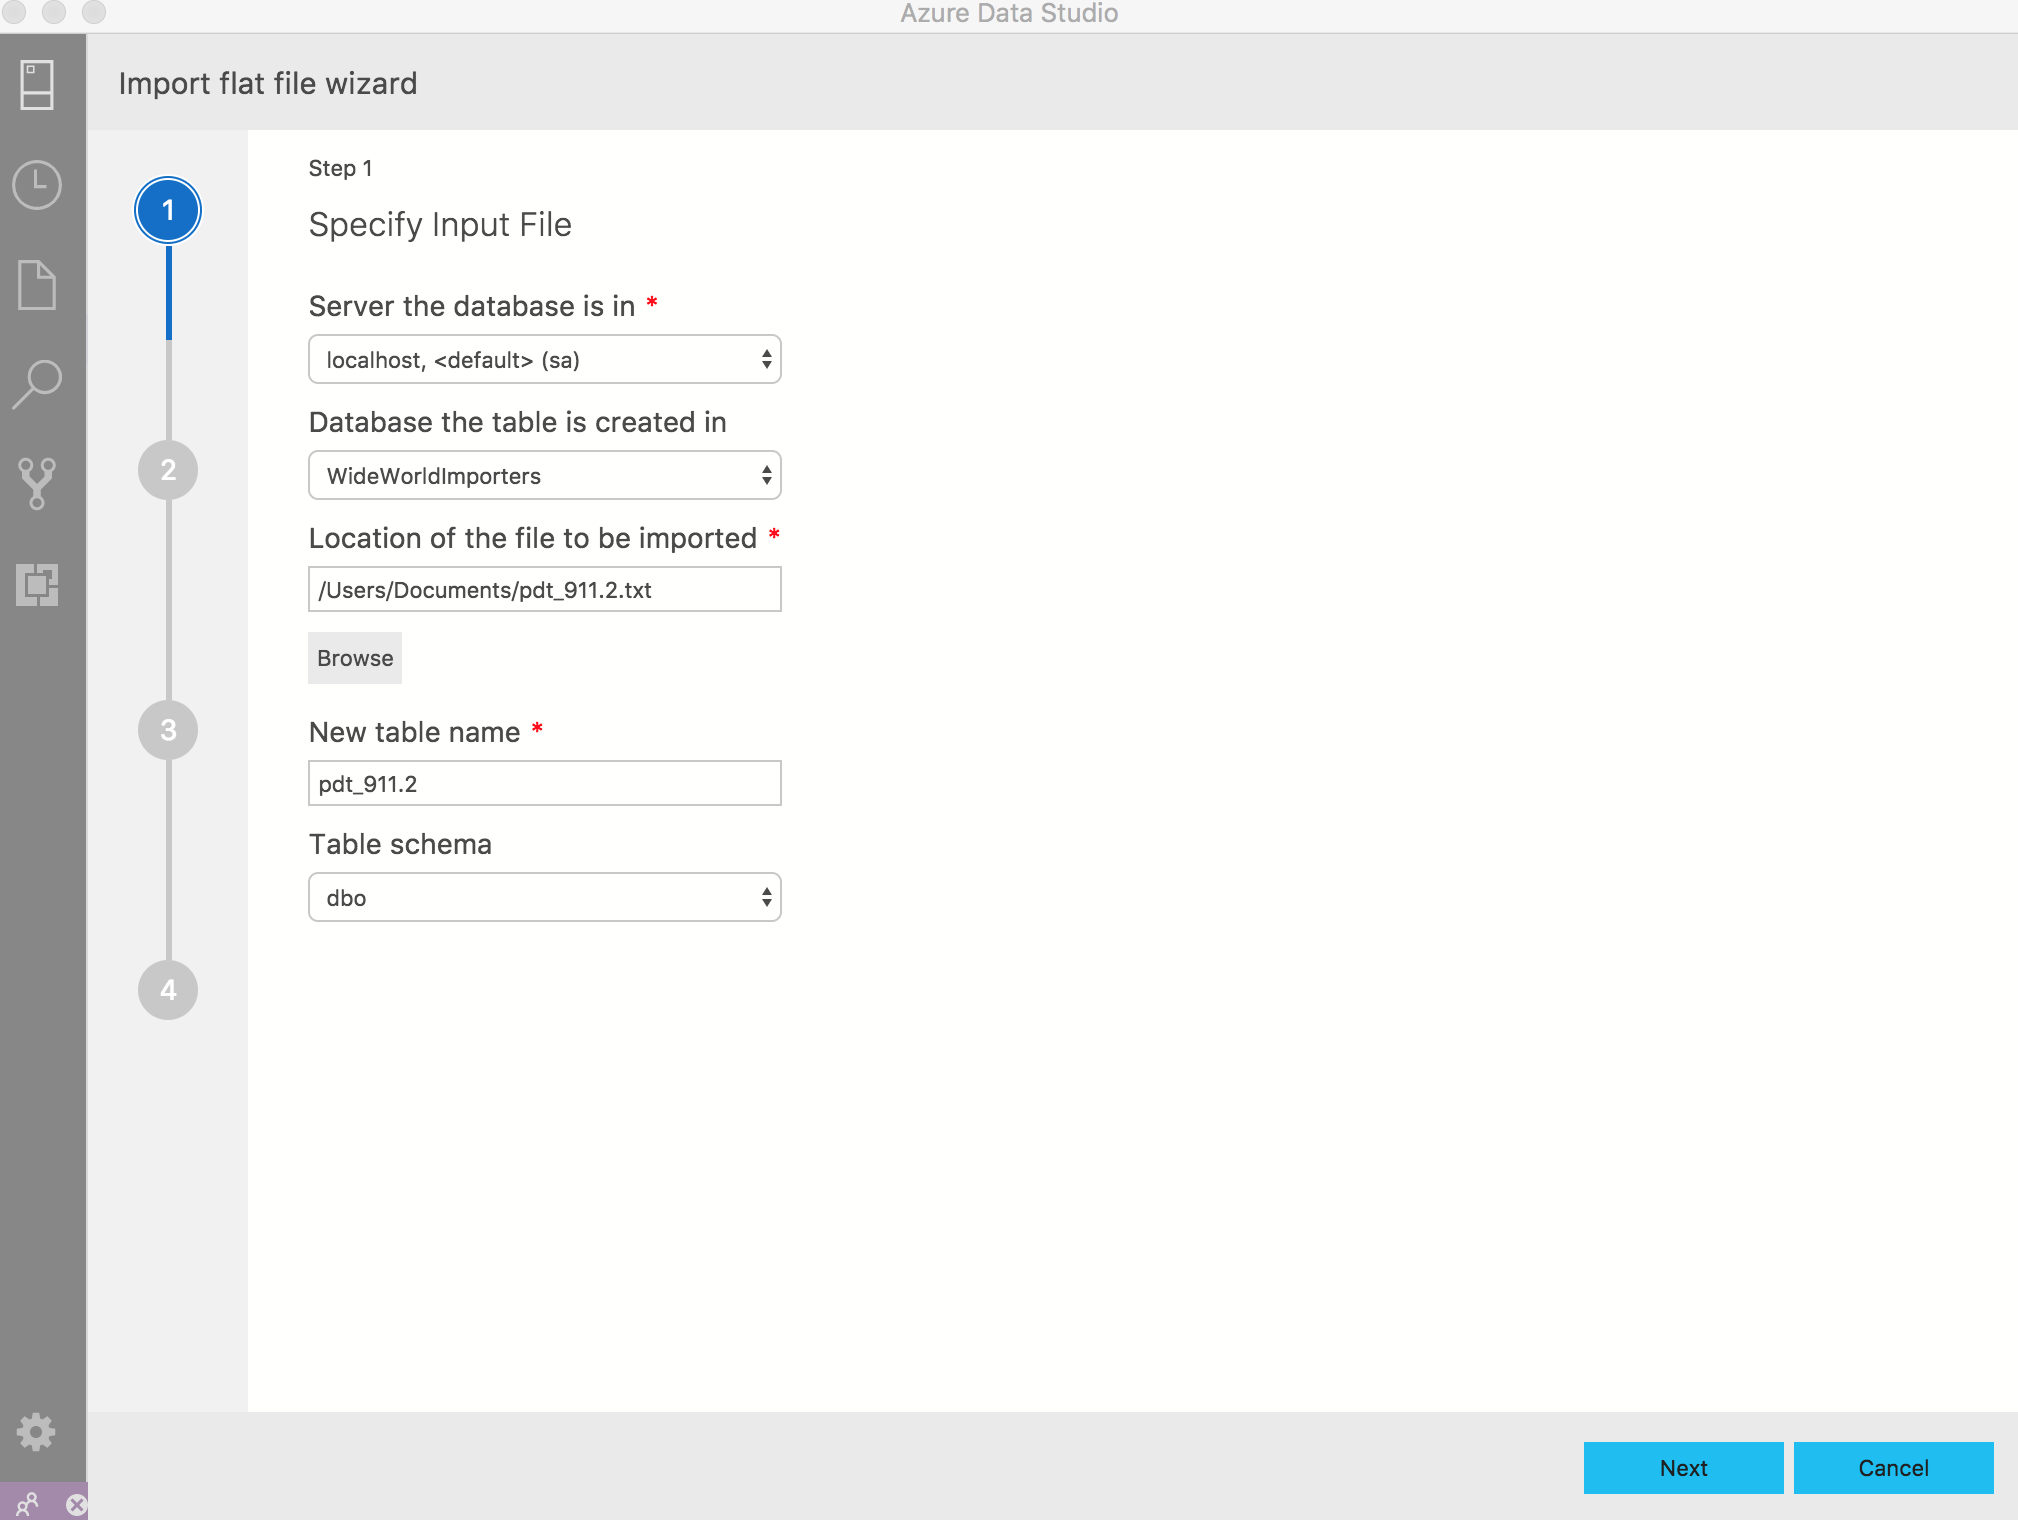Click the pdt_911.2 table name input field

[x=544, y=782]
